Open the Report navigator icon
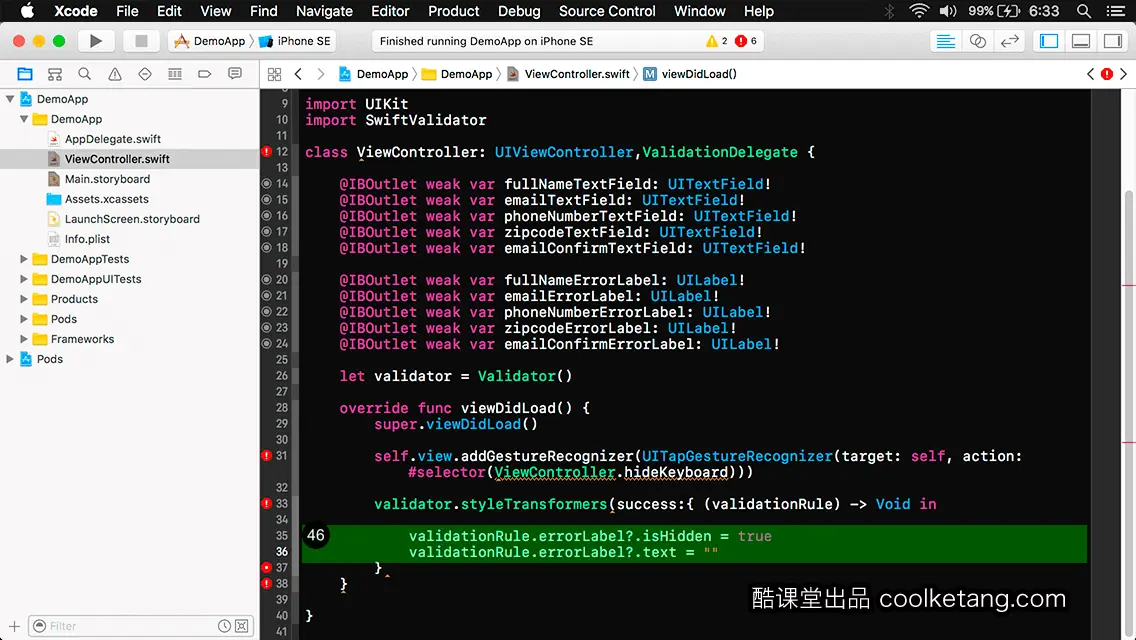 pos(235,74)
